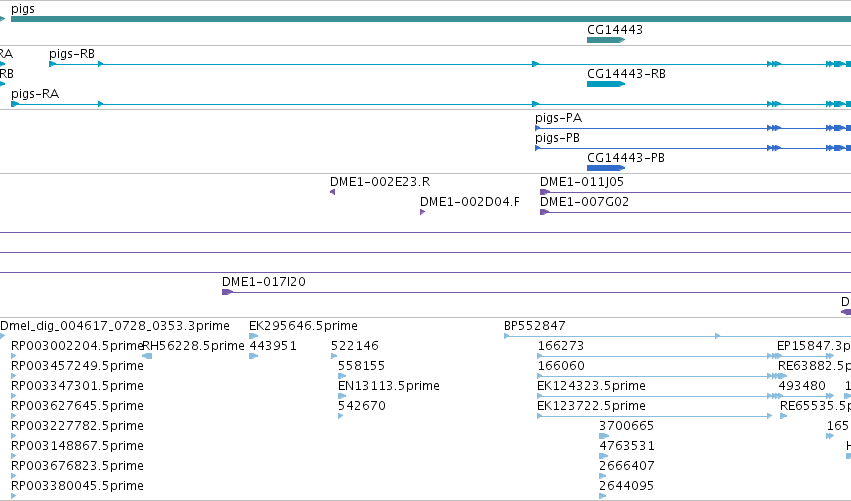Select the pigs-PA protein feature

point(693,128)
